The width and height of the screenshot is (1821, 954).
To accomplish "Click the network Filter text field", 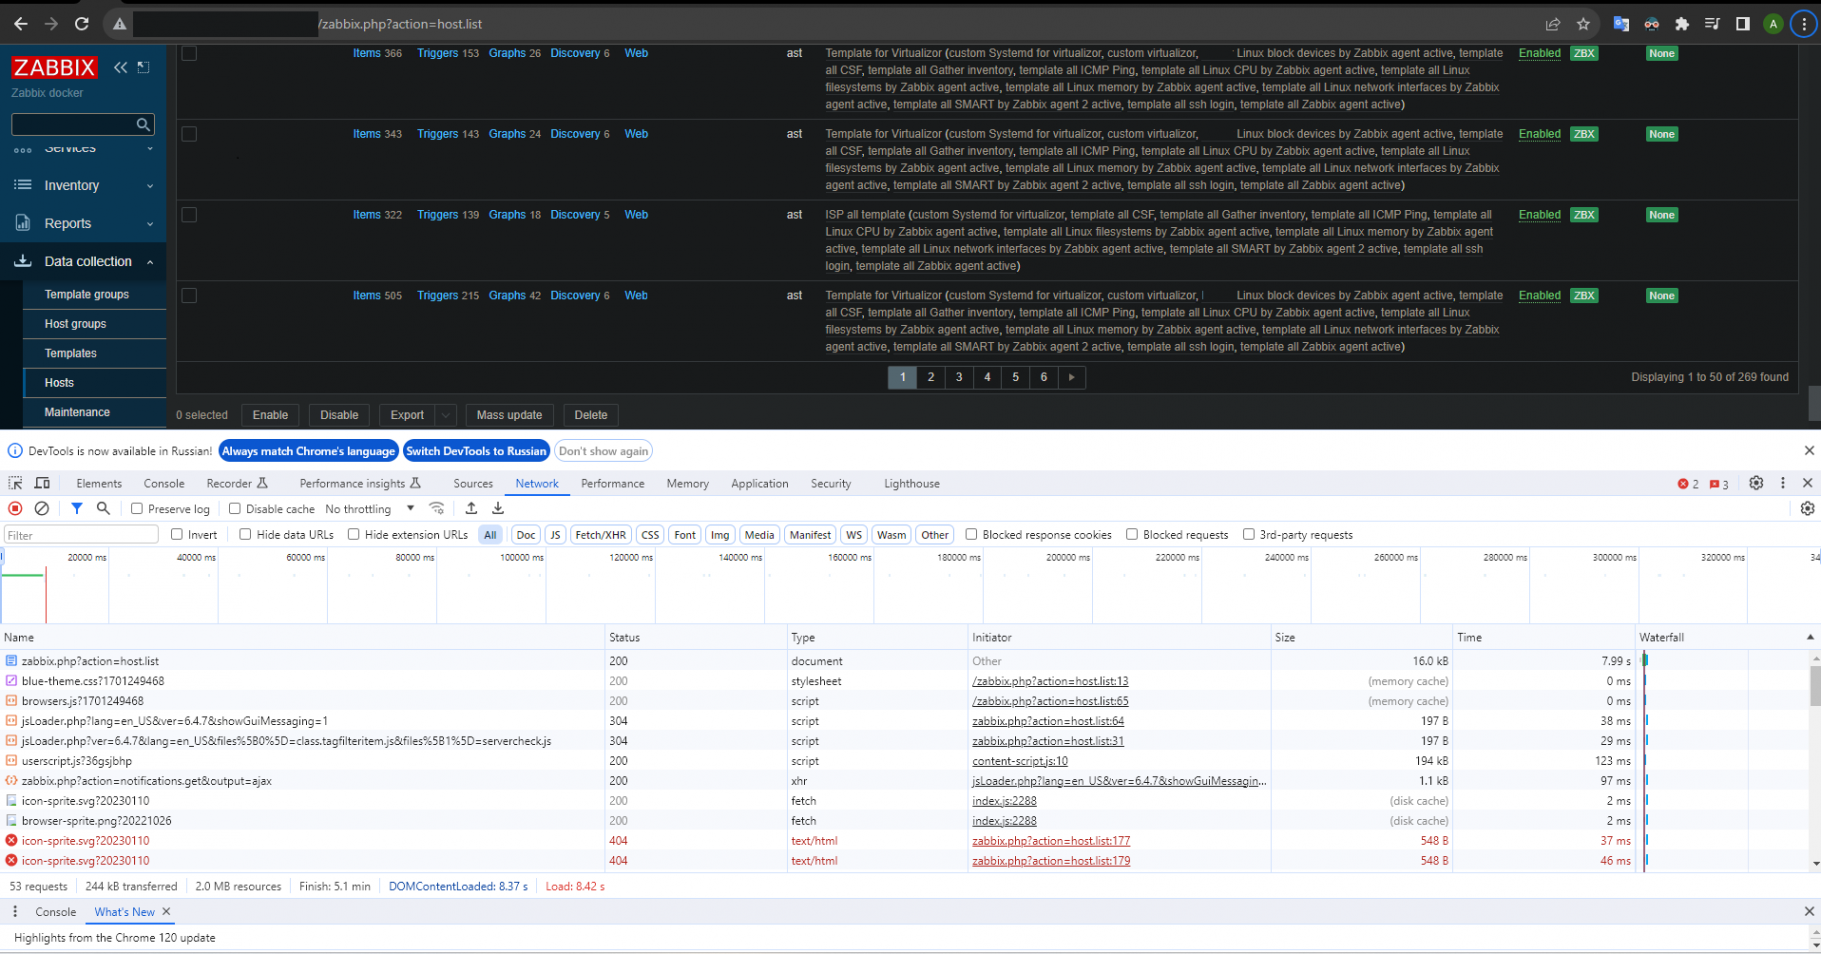I will [81, 535].
